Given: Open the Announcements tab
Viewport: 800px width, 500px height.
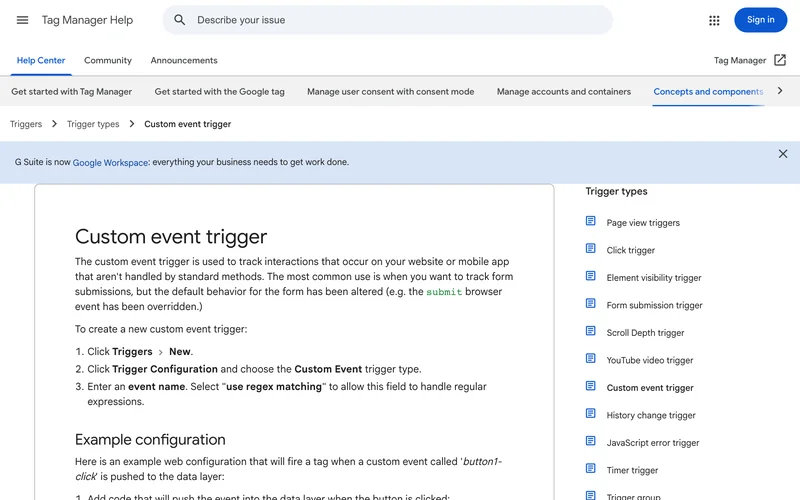Looking at the screenshot, I should (x=184, y=60).
